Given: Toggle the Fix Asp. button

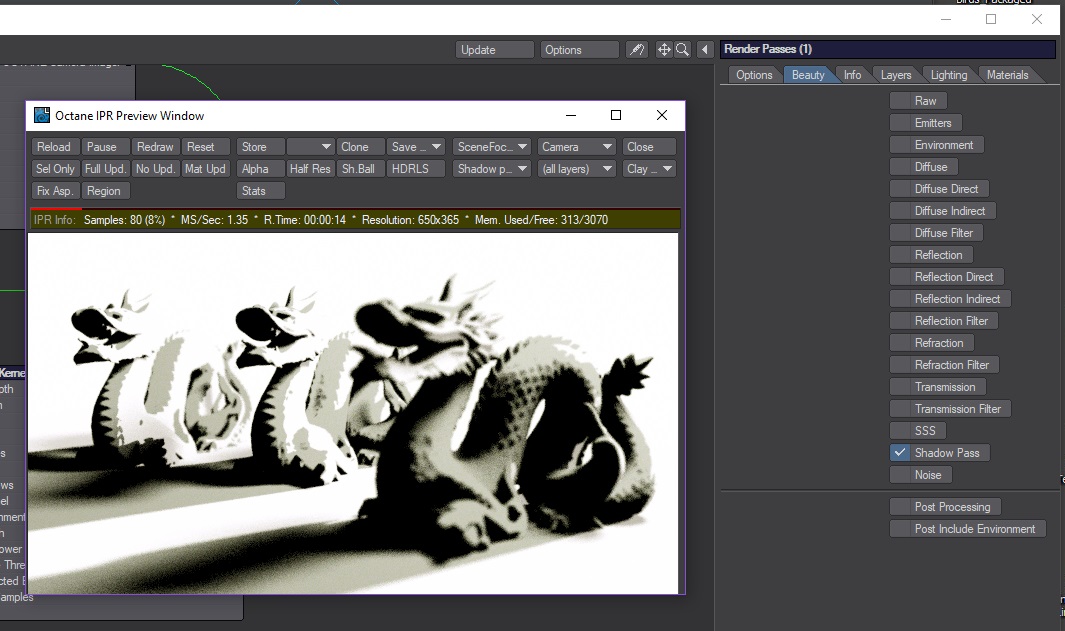Looking at the screenshot, I should point(55,191).
